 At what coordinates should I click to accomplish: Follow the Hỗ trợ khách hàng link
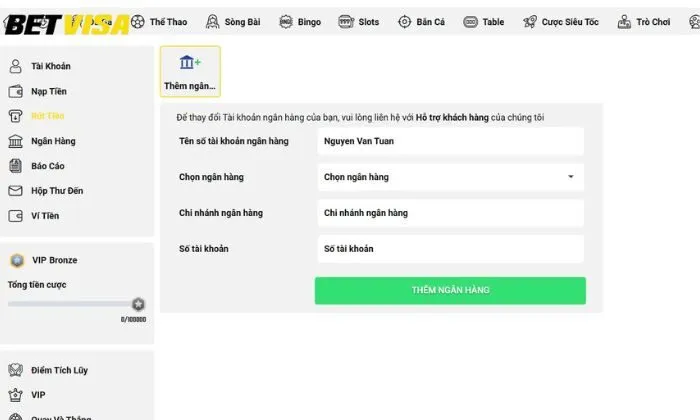(x=452, y=118)
